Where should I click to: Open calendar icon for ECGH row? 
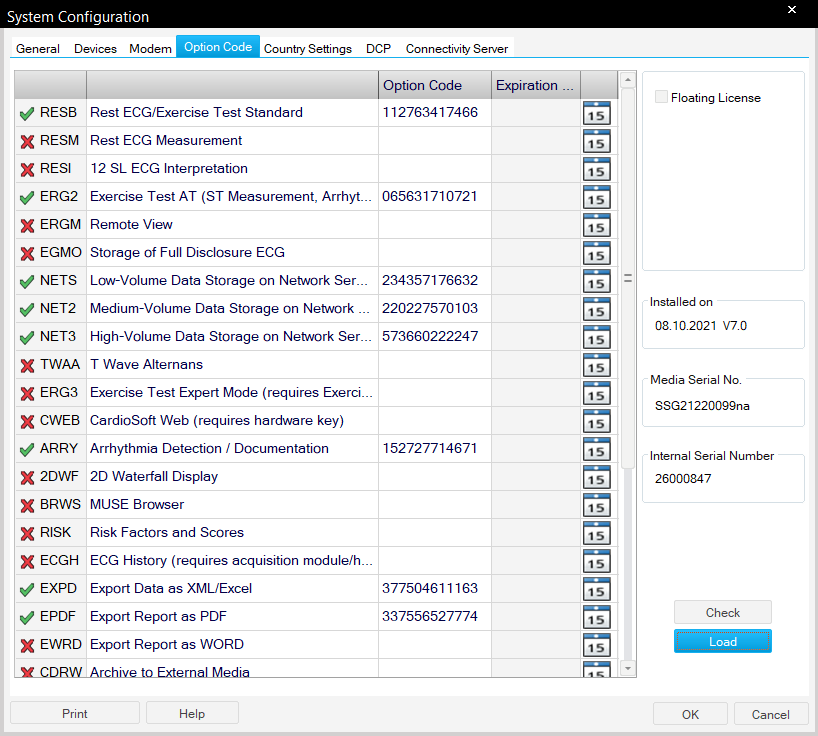pyautogui.click(x=596, y=561)
